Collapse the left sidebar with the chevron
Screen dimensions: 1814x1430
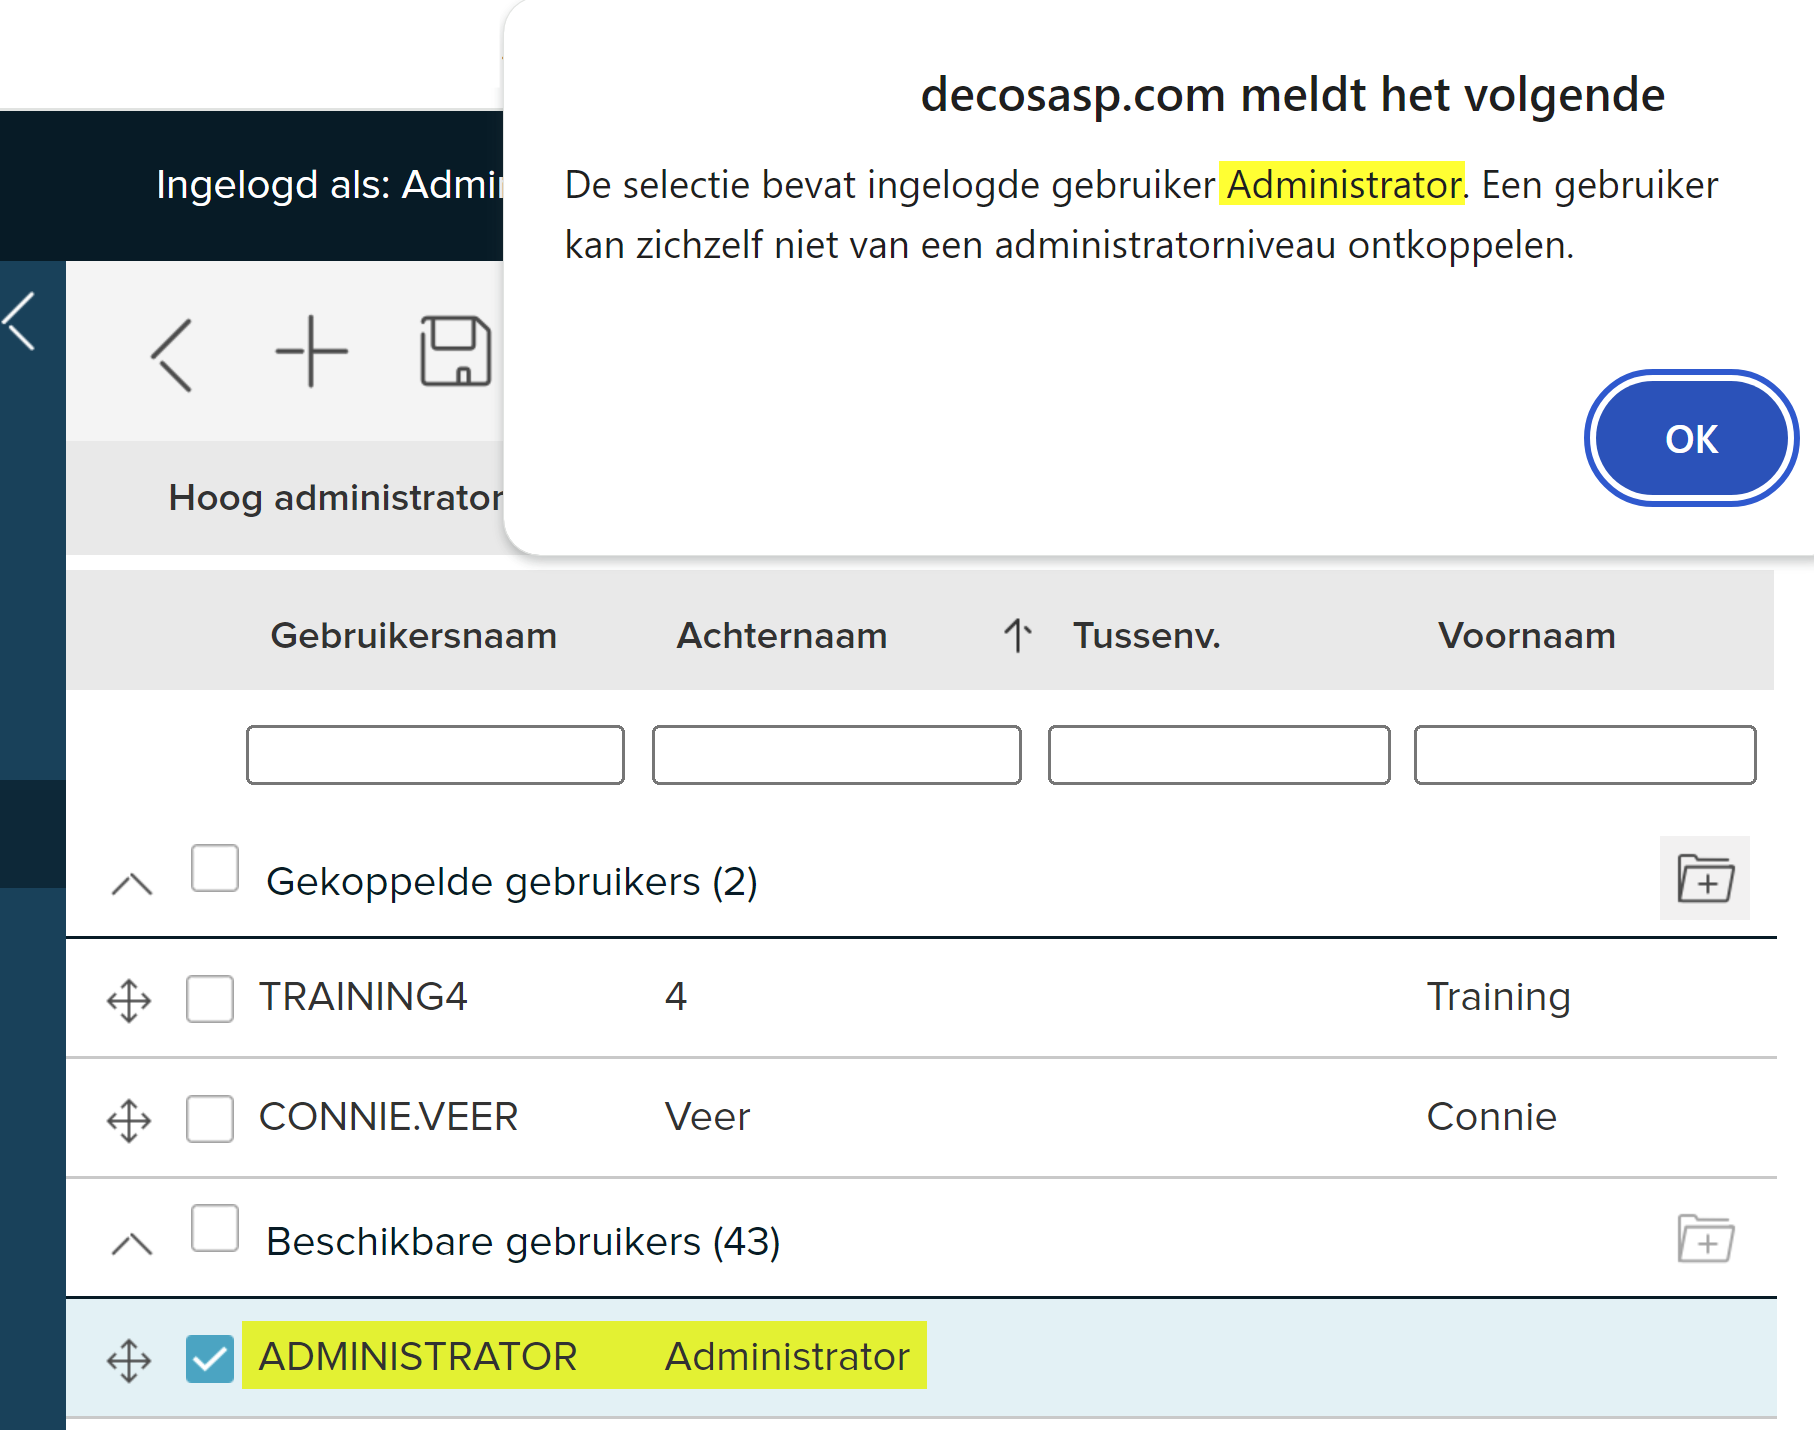tap(20, 321)
